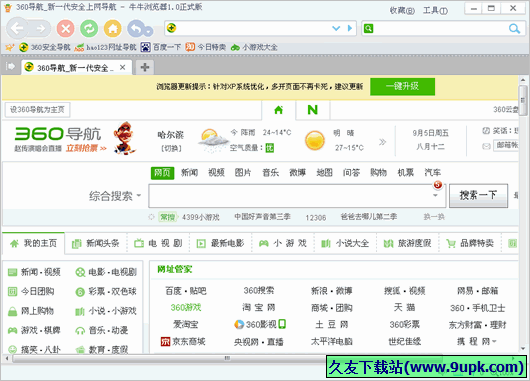Open 360安全导航 bookmark

coord(45,47)
